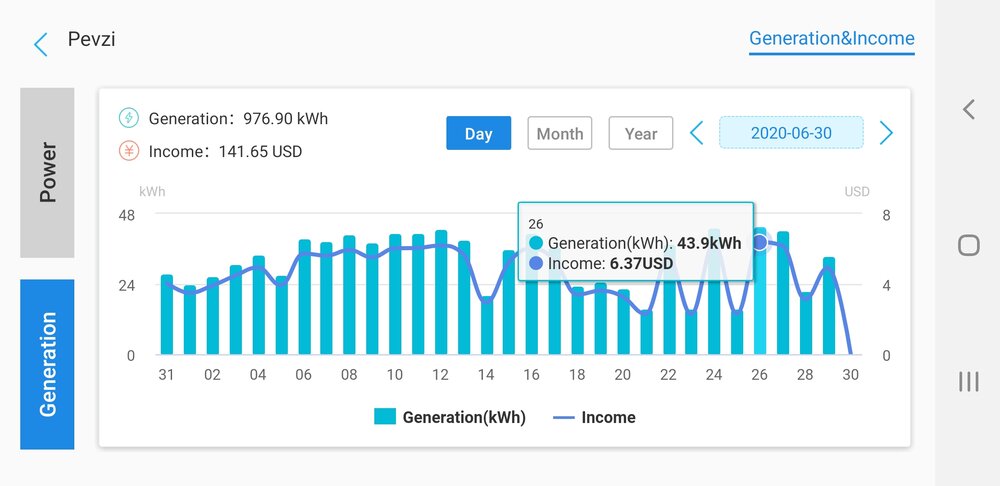Switch to Year view
1000x486 pixels.
pos(640,133)
